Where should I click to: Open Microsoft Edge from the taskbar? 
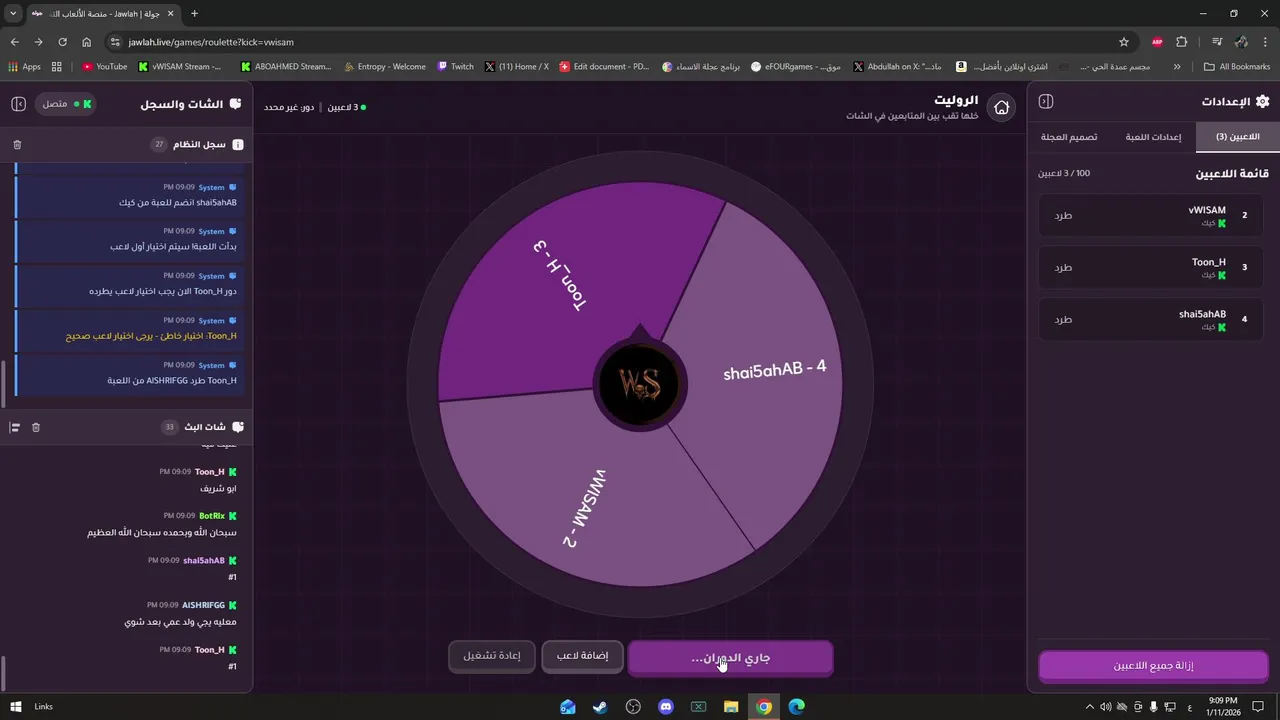797,707
